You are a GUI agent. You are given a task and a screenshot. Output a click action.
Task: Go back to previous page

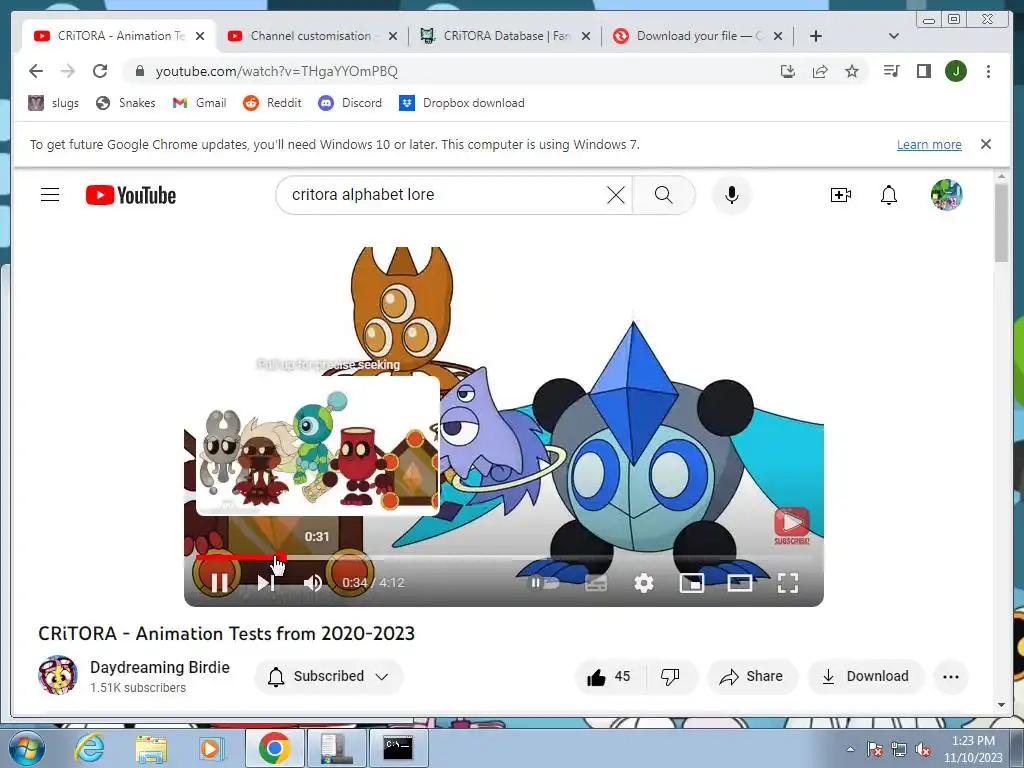click(x=36, y=71)
